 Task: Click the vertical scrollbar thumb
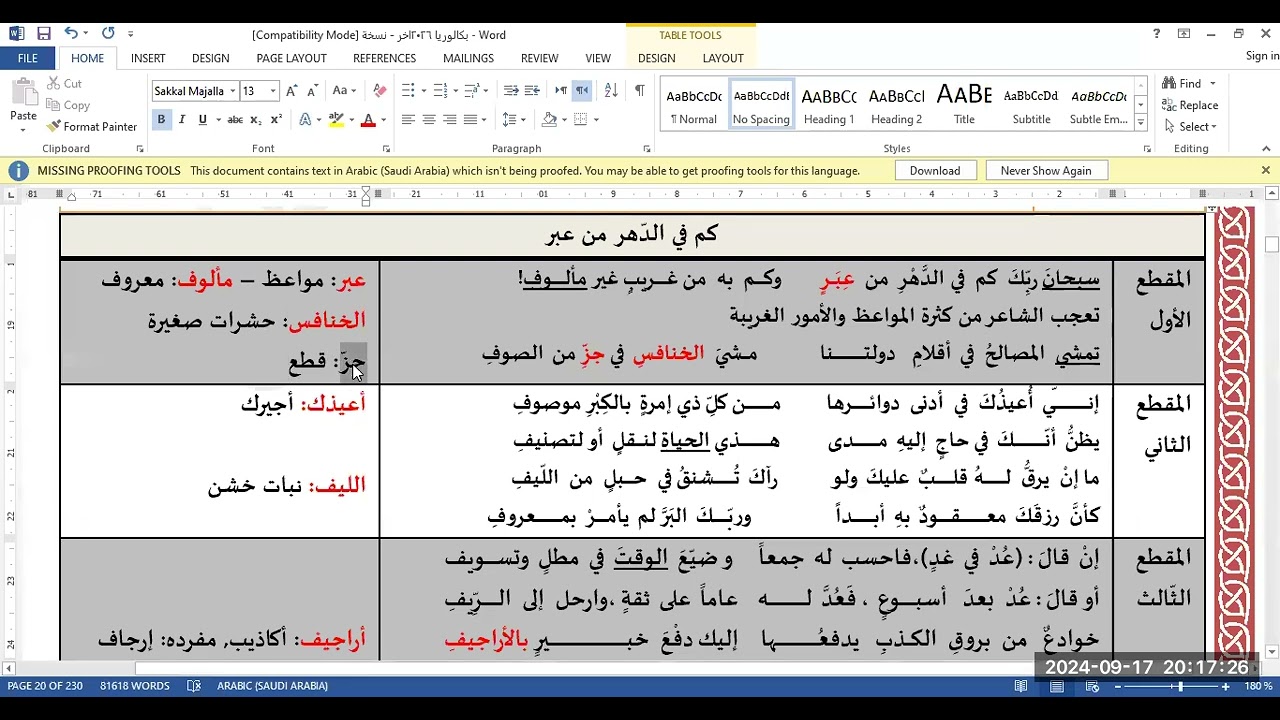point(1272,244)
